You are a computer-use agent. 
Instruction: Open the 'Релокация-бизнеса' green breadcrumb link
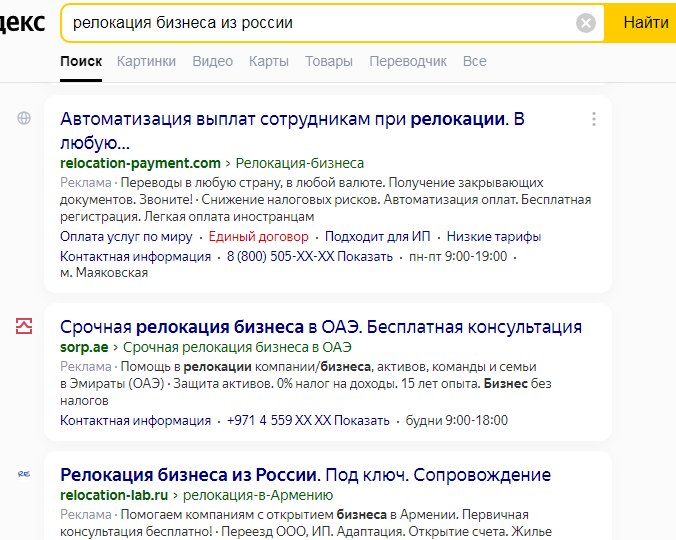(300, 163)
